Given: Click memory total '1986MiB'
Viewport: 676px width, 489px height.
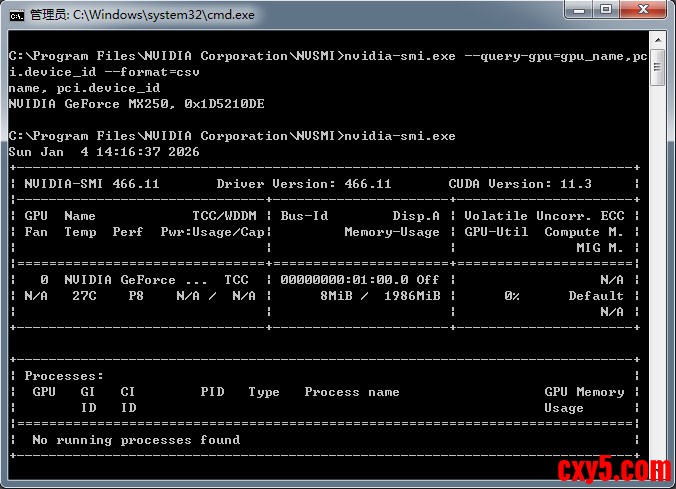Looking at the screenshot, I should (x=412, y=296).
